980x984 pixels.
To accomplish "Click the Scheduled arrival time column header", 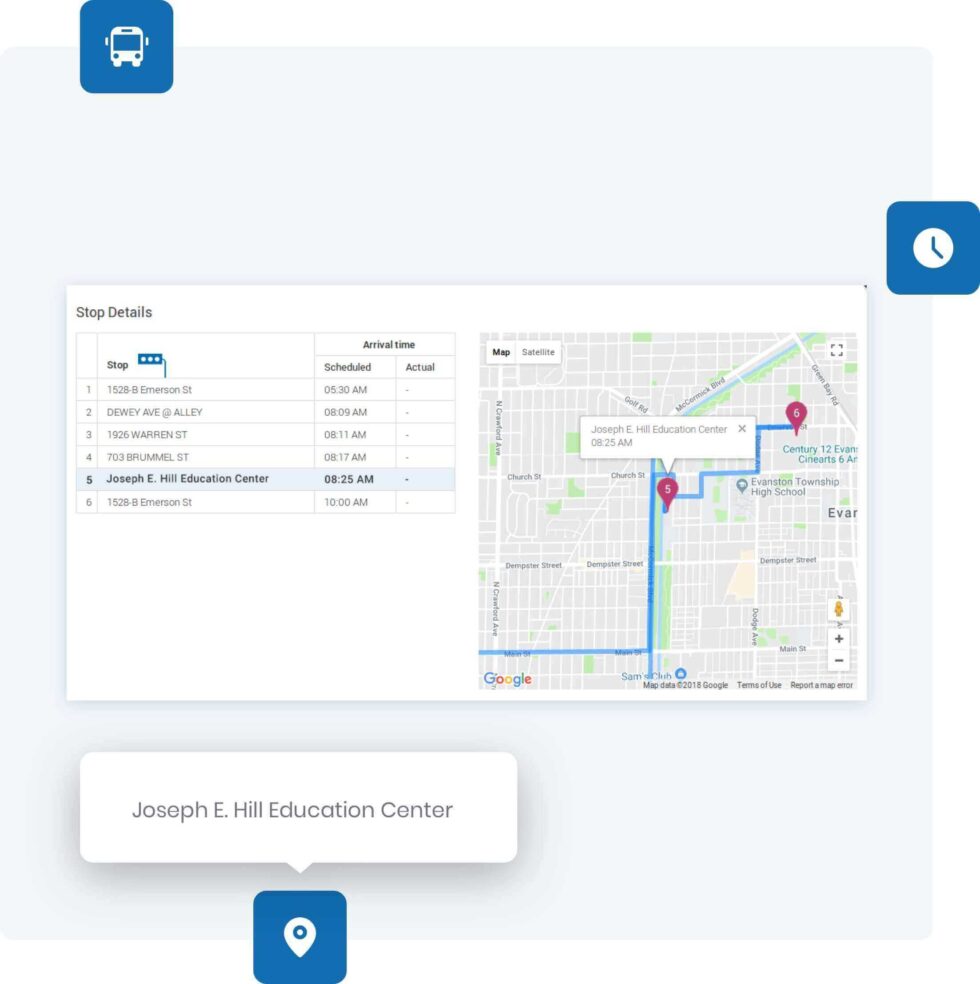I will pos(347,367).
